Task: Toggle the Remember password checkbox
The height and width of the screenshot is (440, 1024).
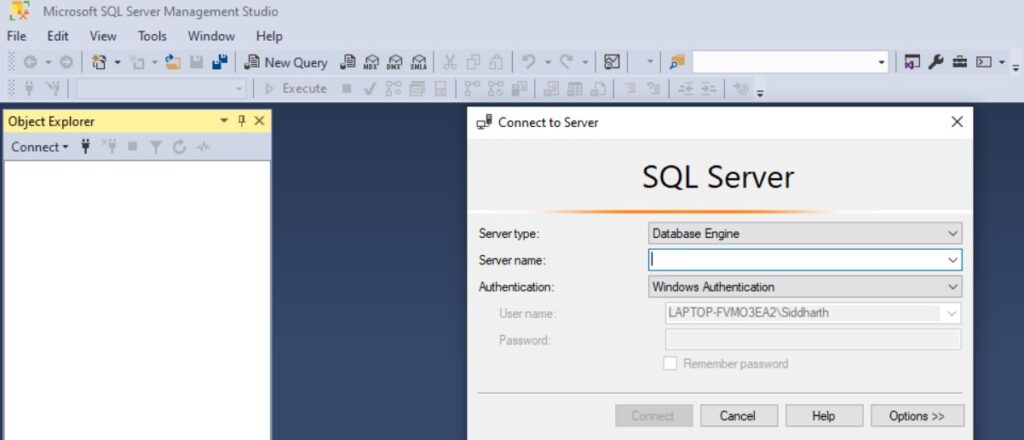Action: (x=670, y=364)
